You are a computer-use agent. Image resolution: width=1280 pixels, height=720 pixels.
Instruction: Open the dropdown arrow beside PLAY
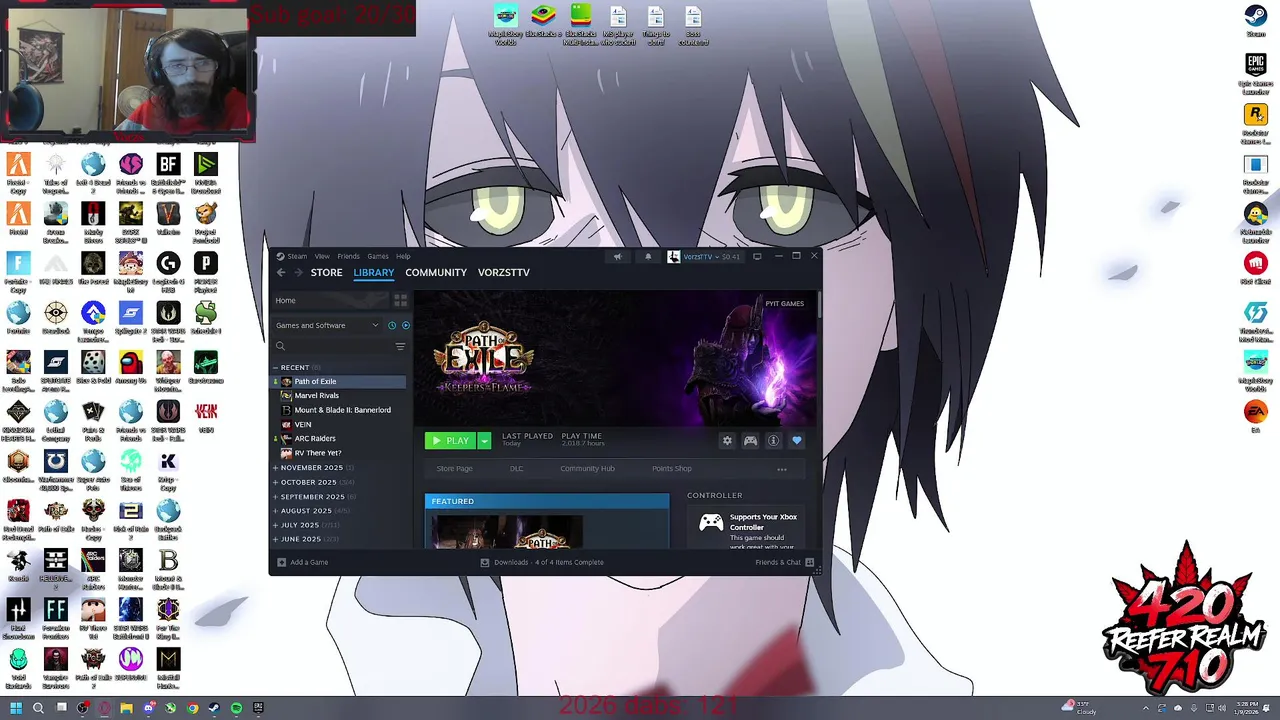(484, 441)
